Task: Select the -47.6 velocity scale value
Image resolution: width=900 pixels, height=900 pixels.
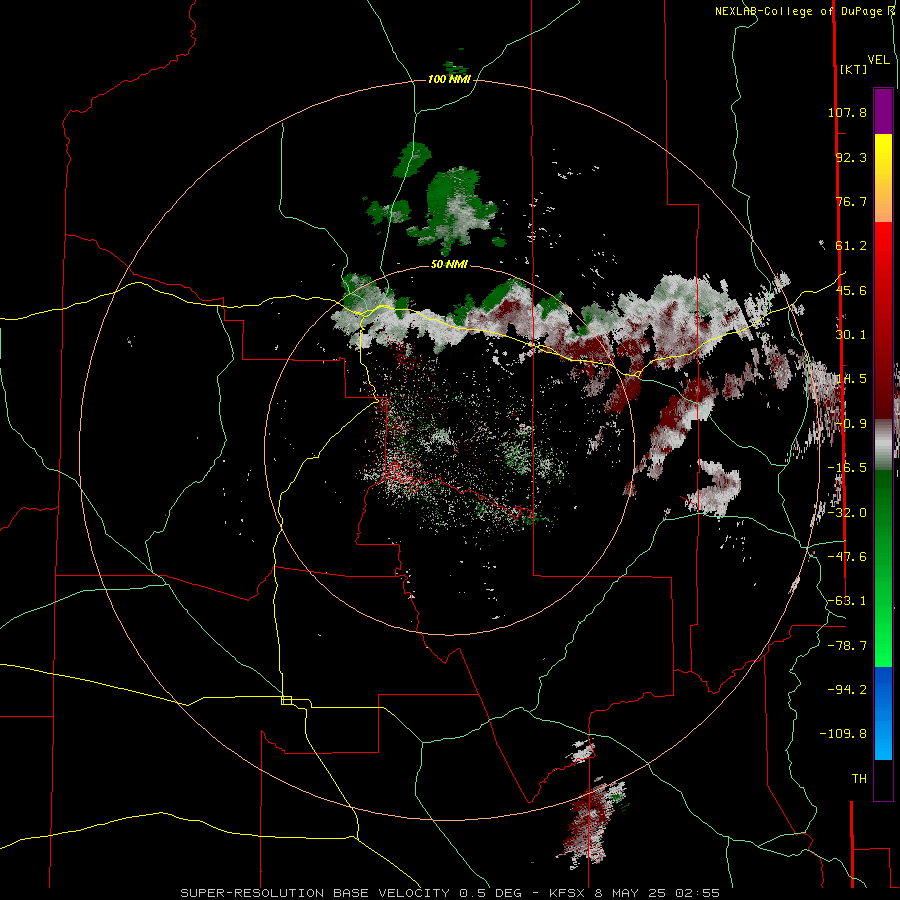Action: point(847,557)
